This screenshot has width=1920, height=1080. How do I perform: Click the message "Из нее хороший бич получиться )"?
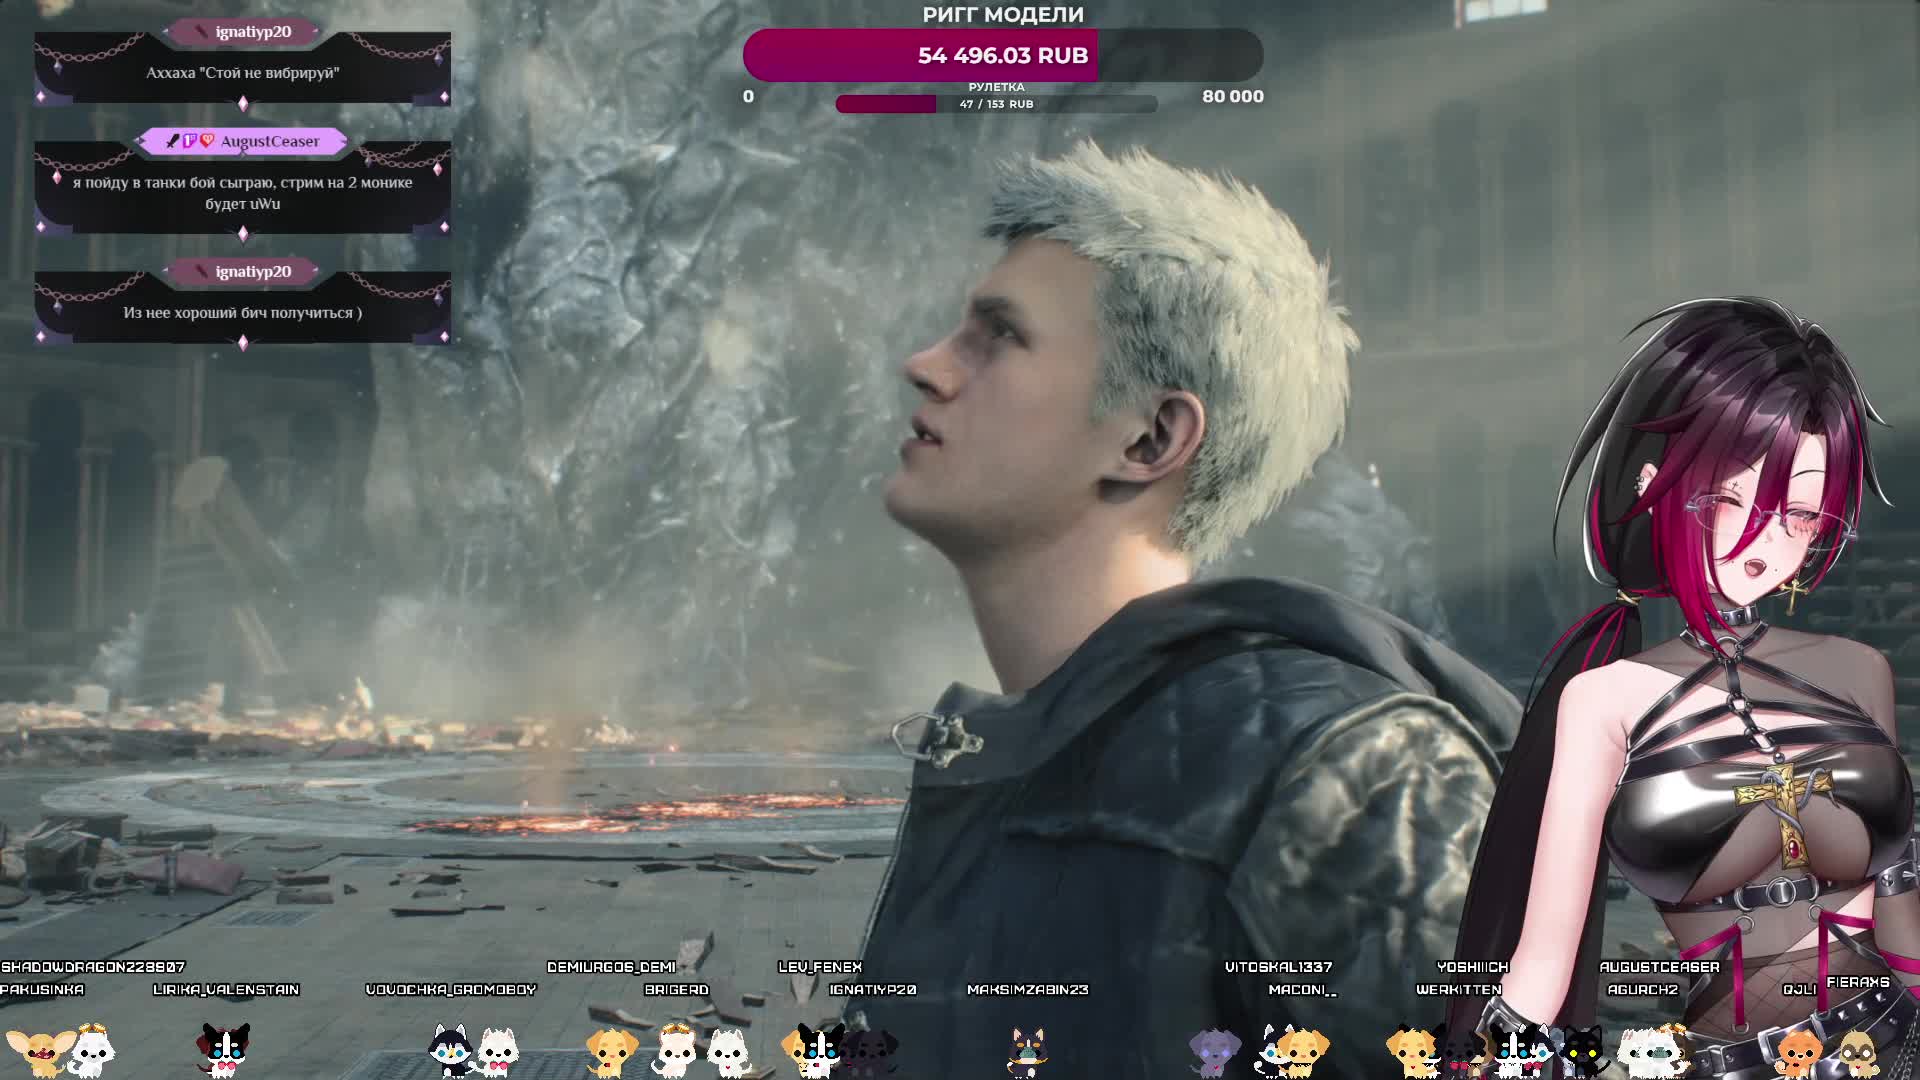click(243, 313)
